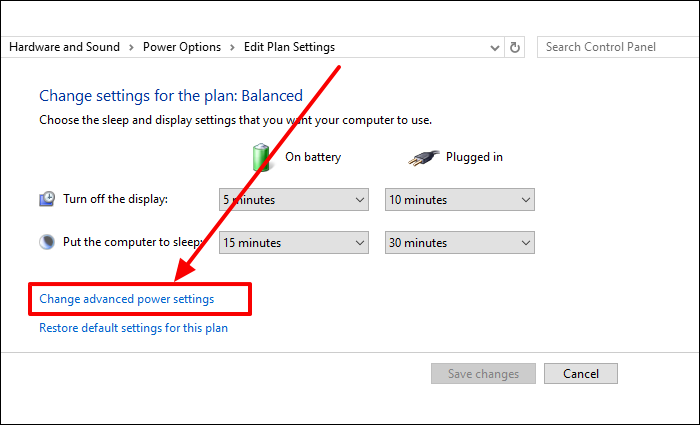Open Change advanced power settings link
700x425 pixels.
126,299
